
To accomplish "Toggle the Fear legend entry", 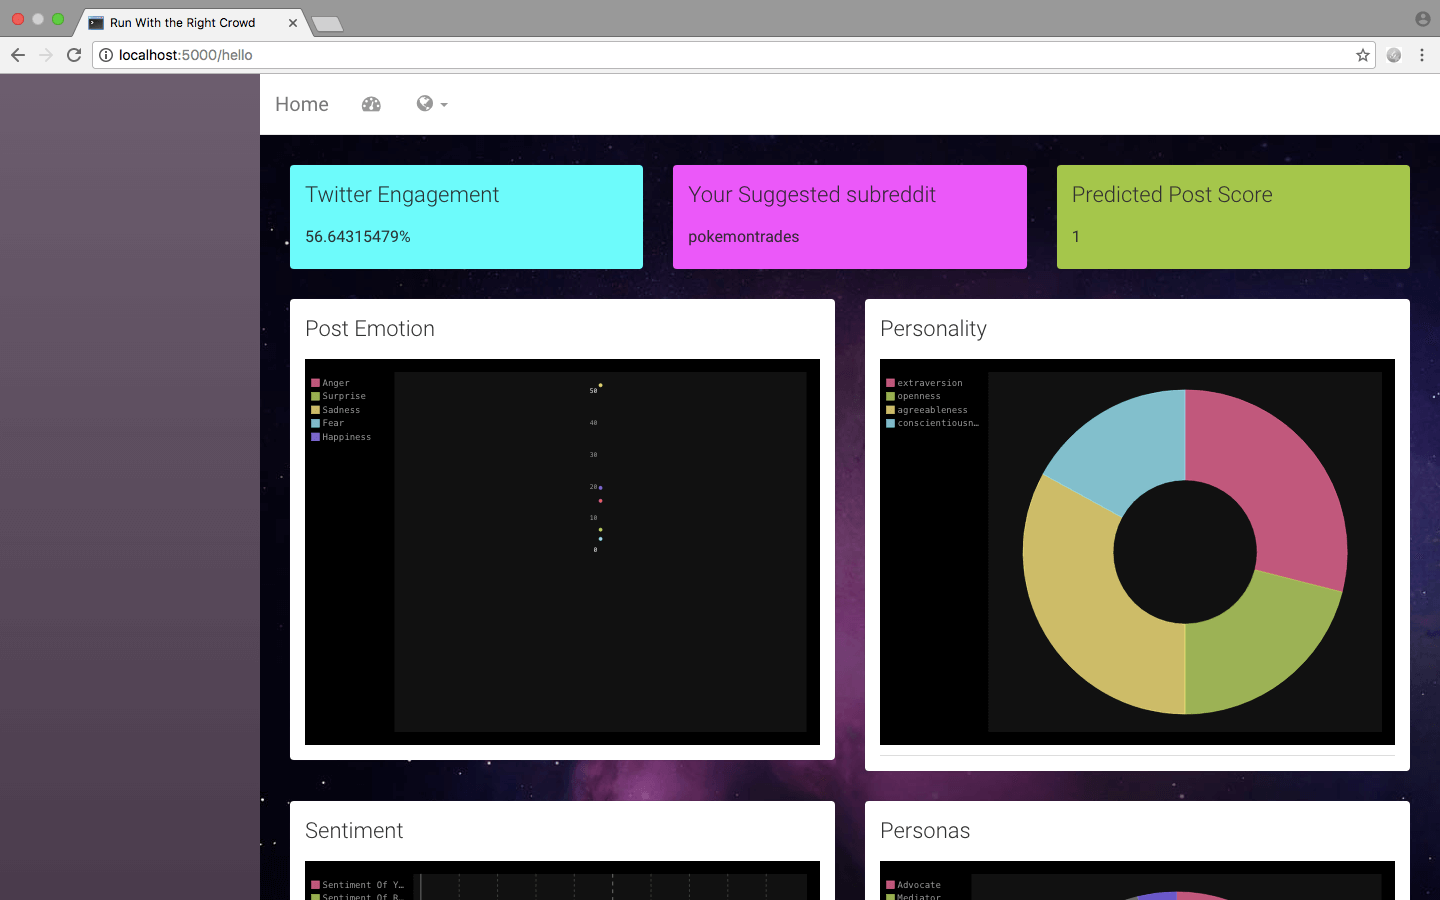I will pos(328,423).
